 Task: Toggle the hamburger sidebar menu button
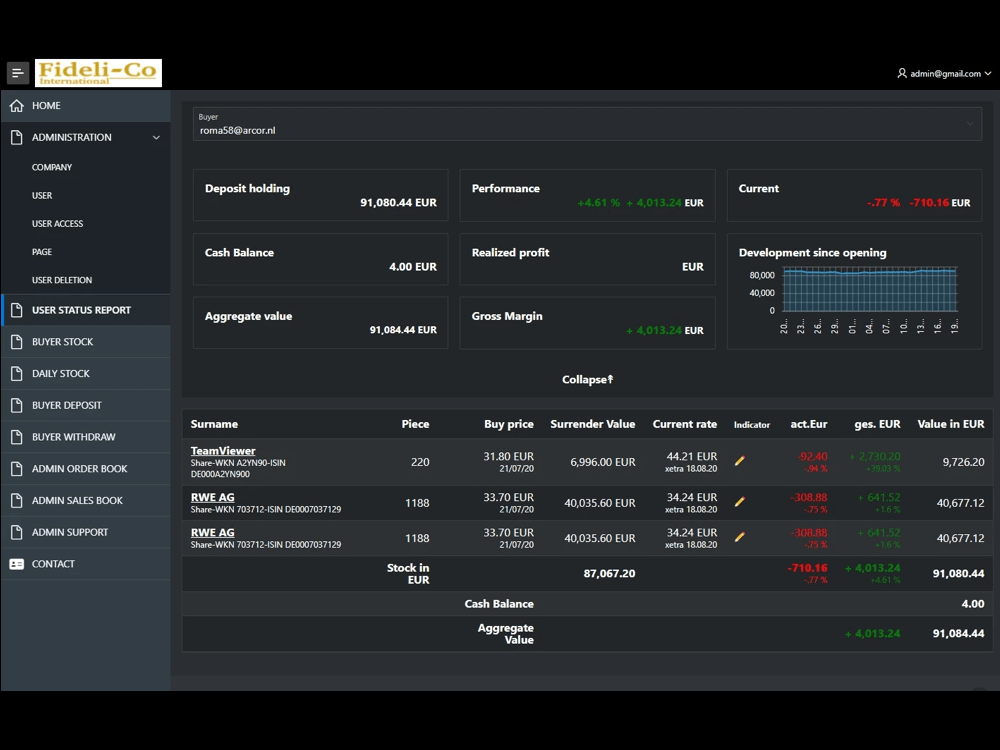(x=18, y=73)
